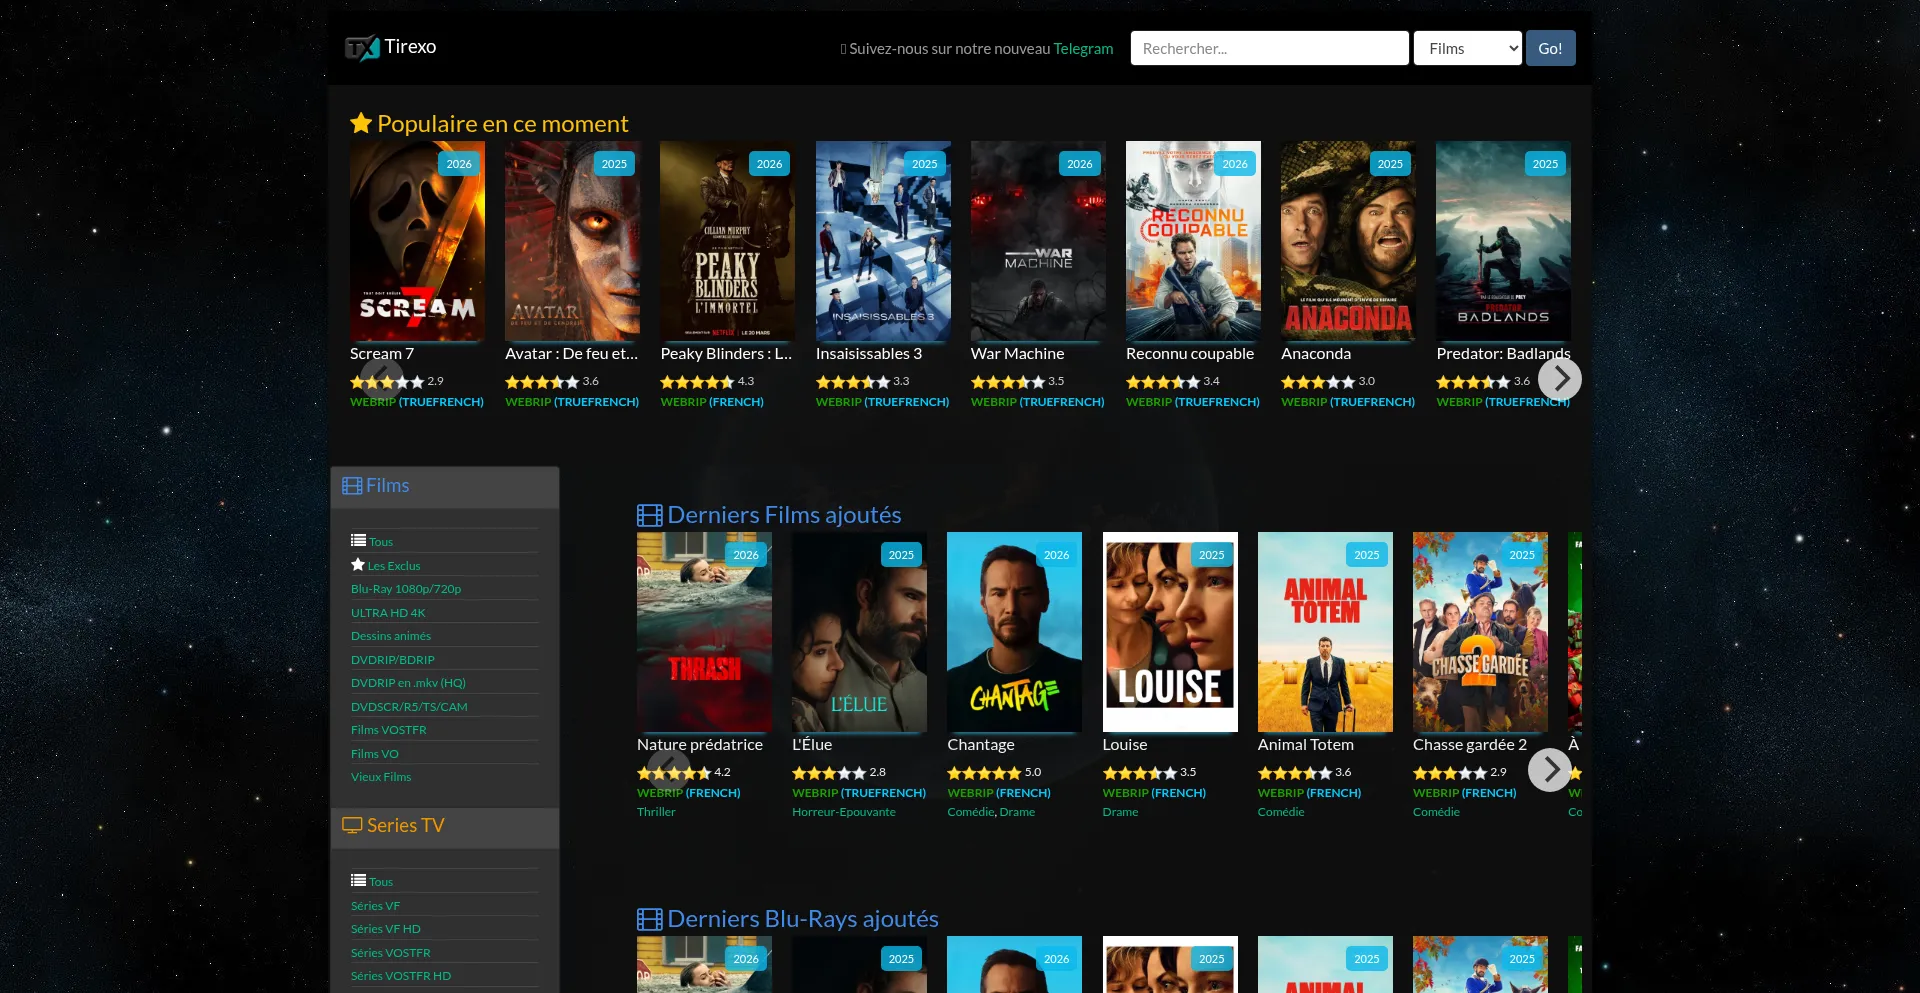Select Dessins animés category
The width and height of the screenshot is (1920, 993).
coord(391,636)
